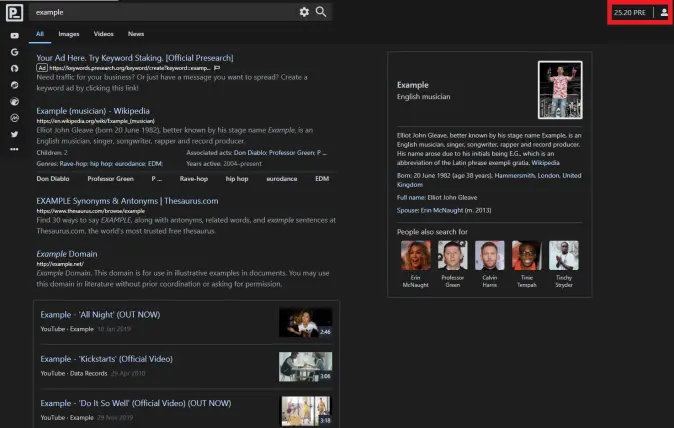The image size is (674, 428).
Task: Click the 'Rave-hop' related chip
Action: pos(194,179)
